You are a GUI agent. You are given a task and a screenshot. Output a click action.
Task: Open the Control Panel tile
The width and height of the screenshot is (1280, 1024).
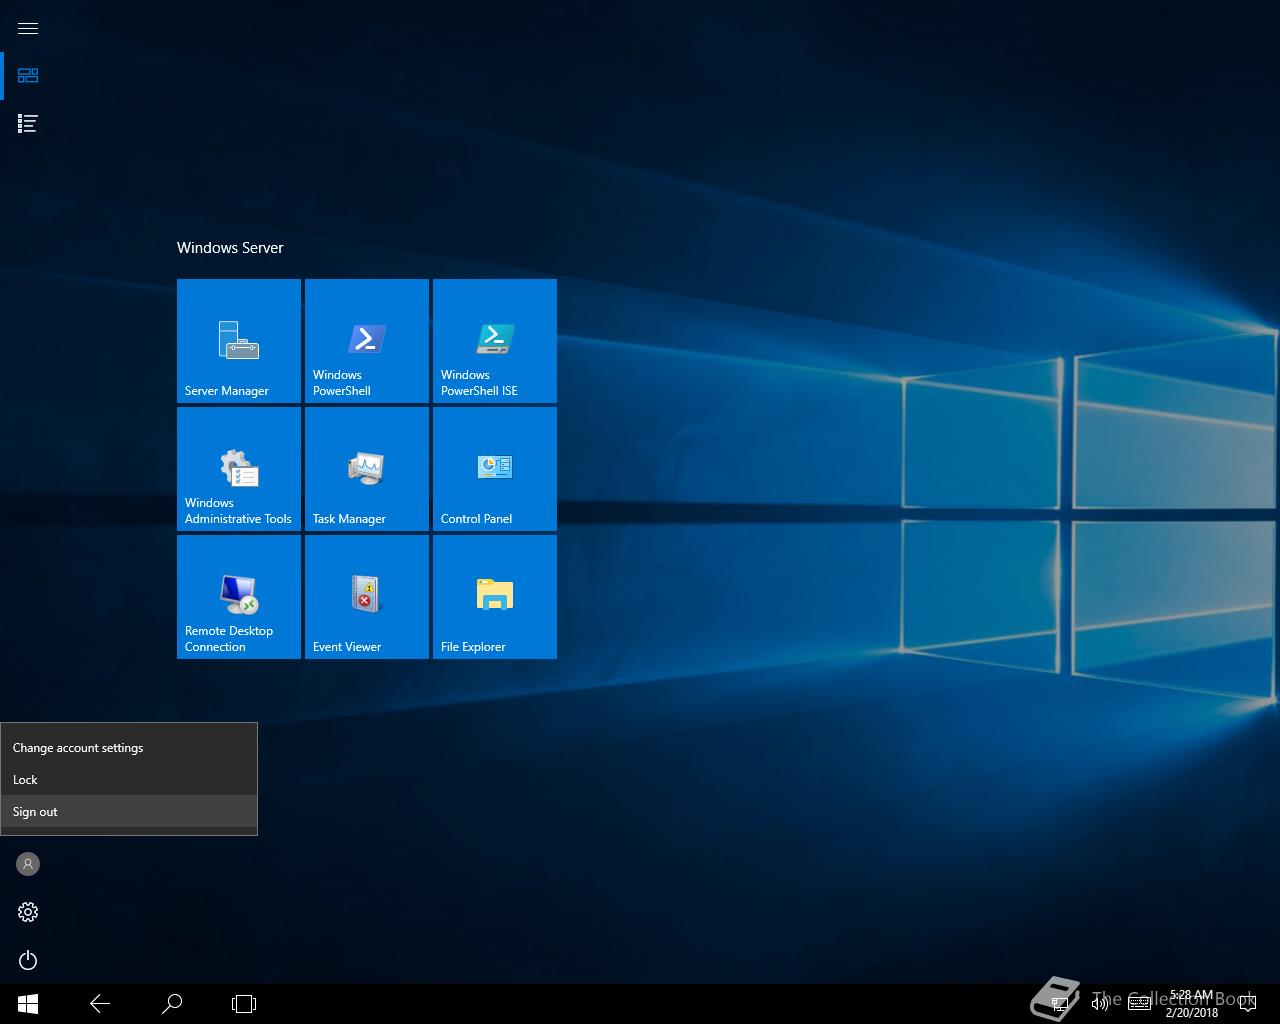click(x=494, y=469)
